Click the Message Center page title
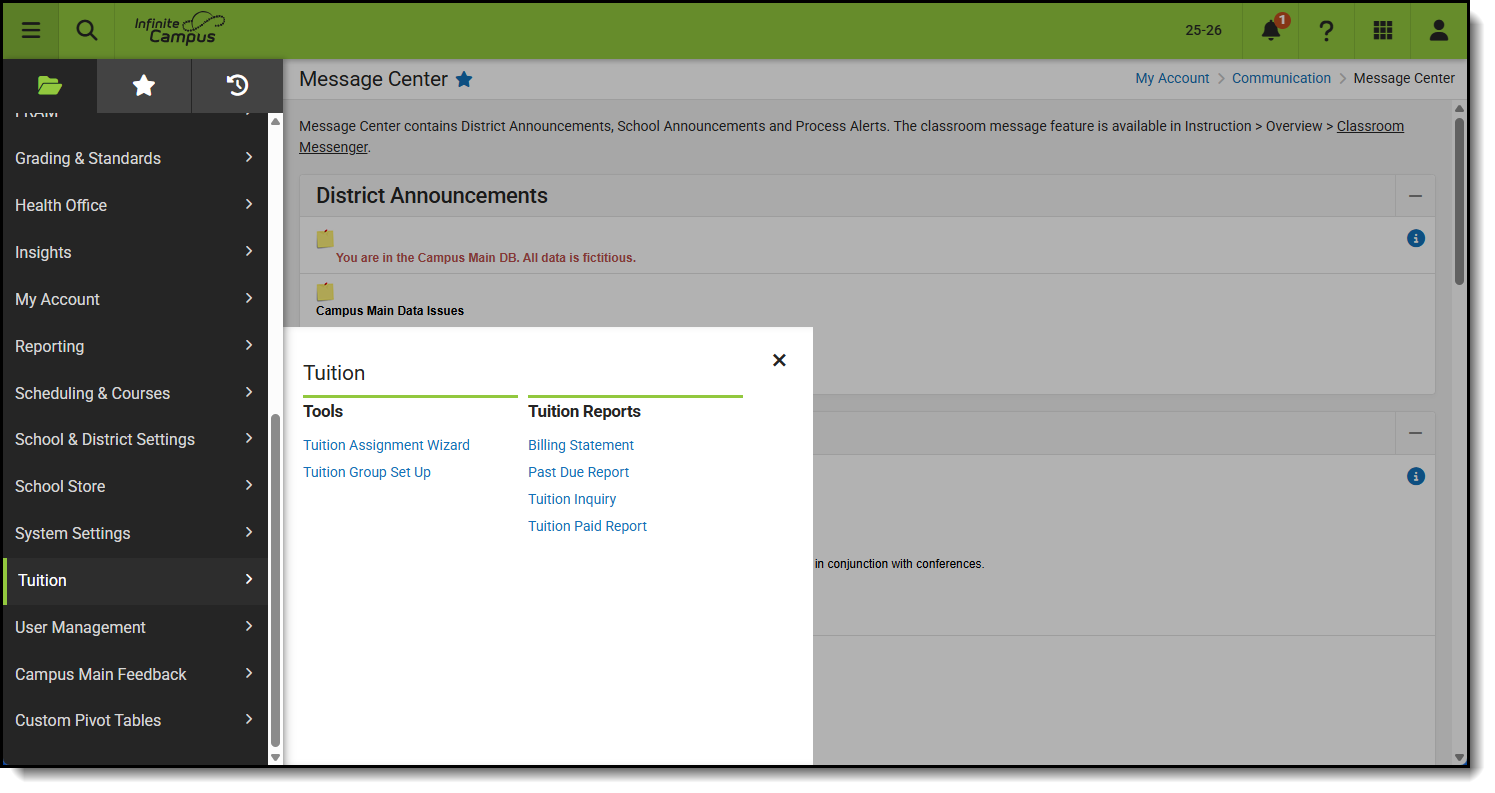The height and width of the screenshot is (793, 1495). click(373, 79)
